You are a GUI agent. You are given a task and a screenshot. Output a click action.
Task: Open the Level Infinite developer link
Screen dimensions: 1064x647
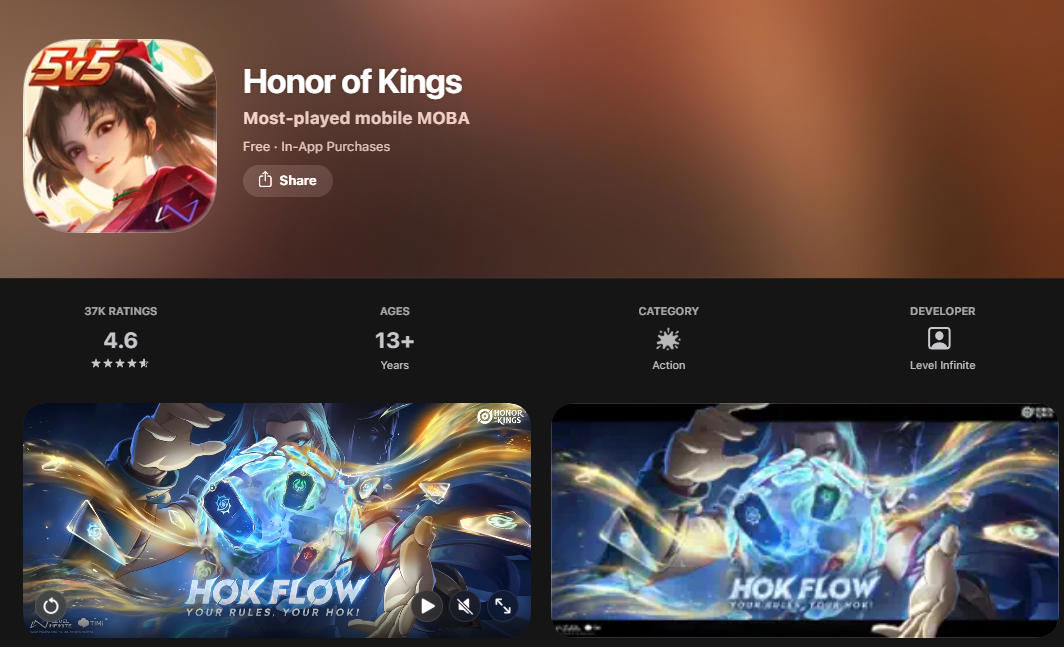[942, 365]
